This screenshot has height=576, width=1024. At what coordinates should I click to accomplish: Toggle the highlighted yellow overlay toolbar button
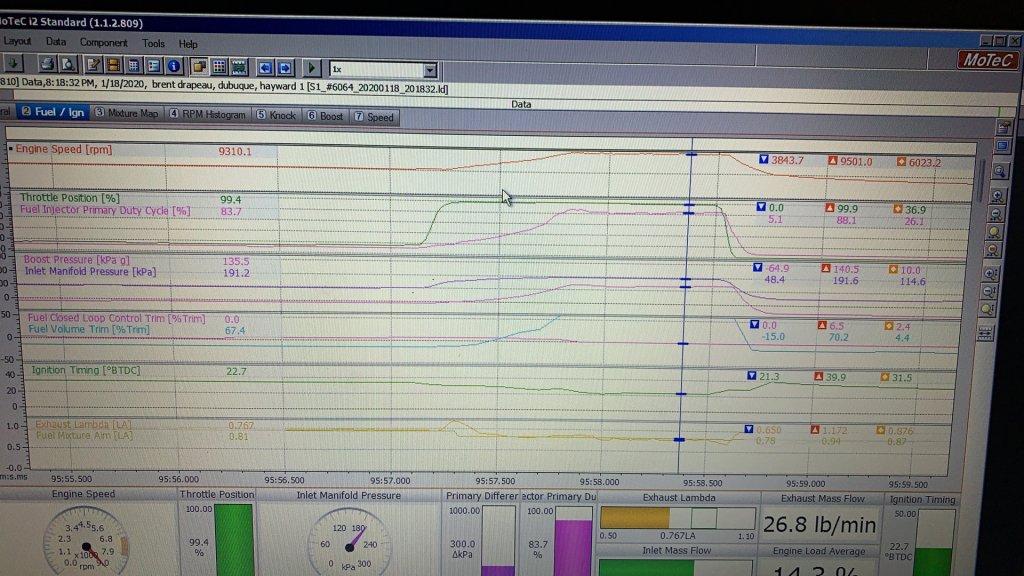point(199,67)
